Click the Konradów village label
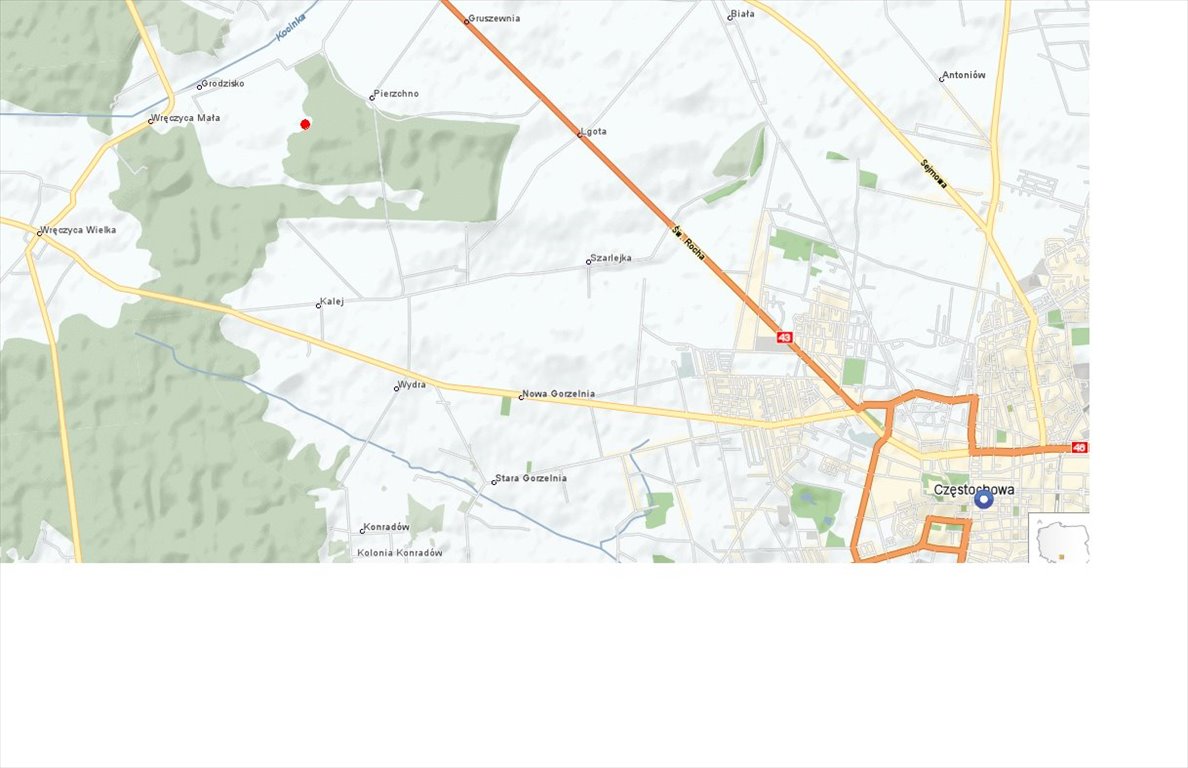The image size is (1188, 768). (386, 526)
